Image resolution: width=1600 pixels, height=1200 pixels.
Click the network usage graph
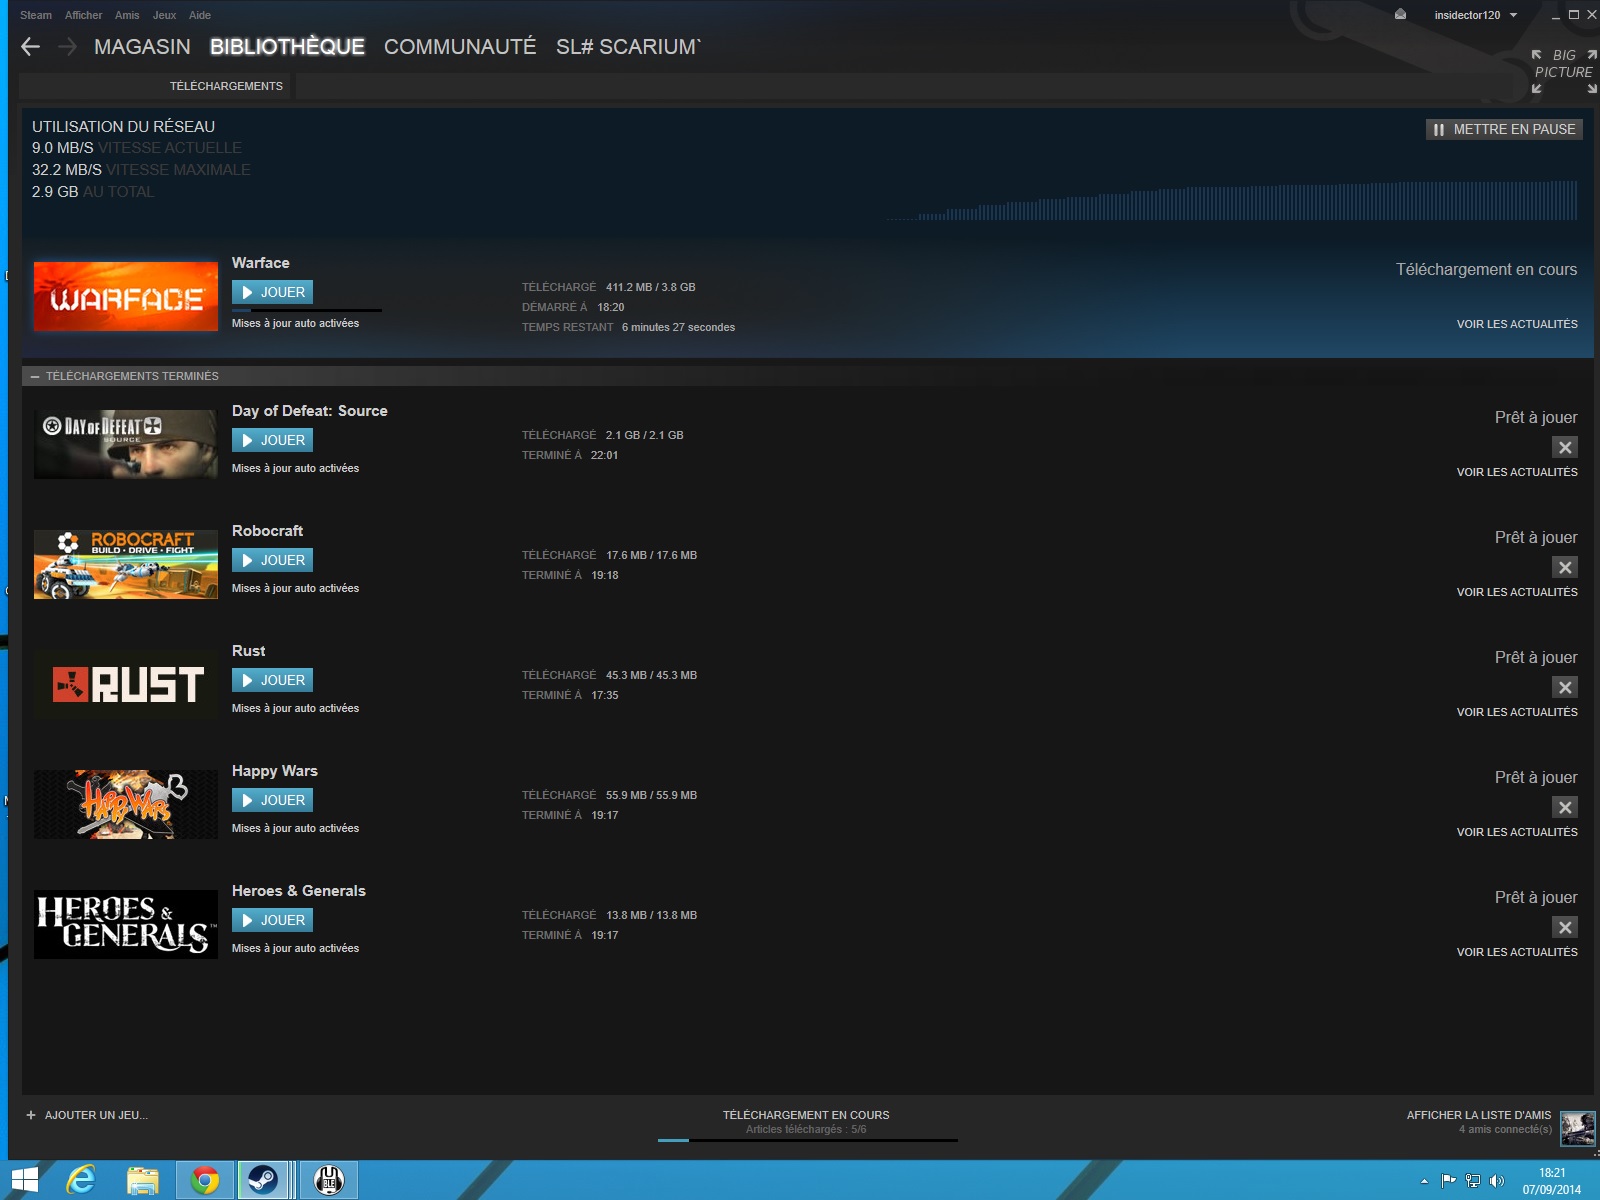tap(1232, 200)
